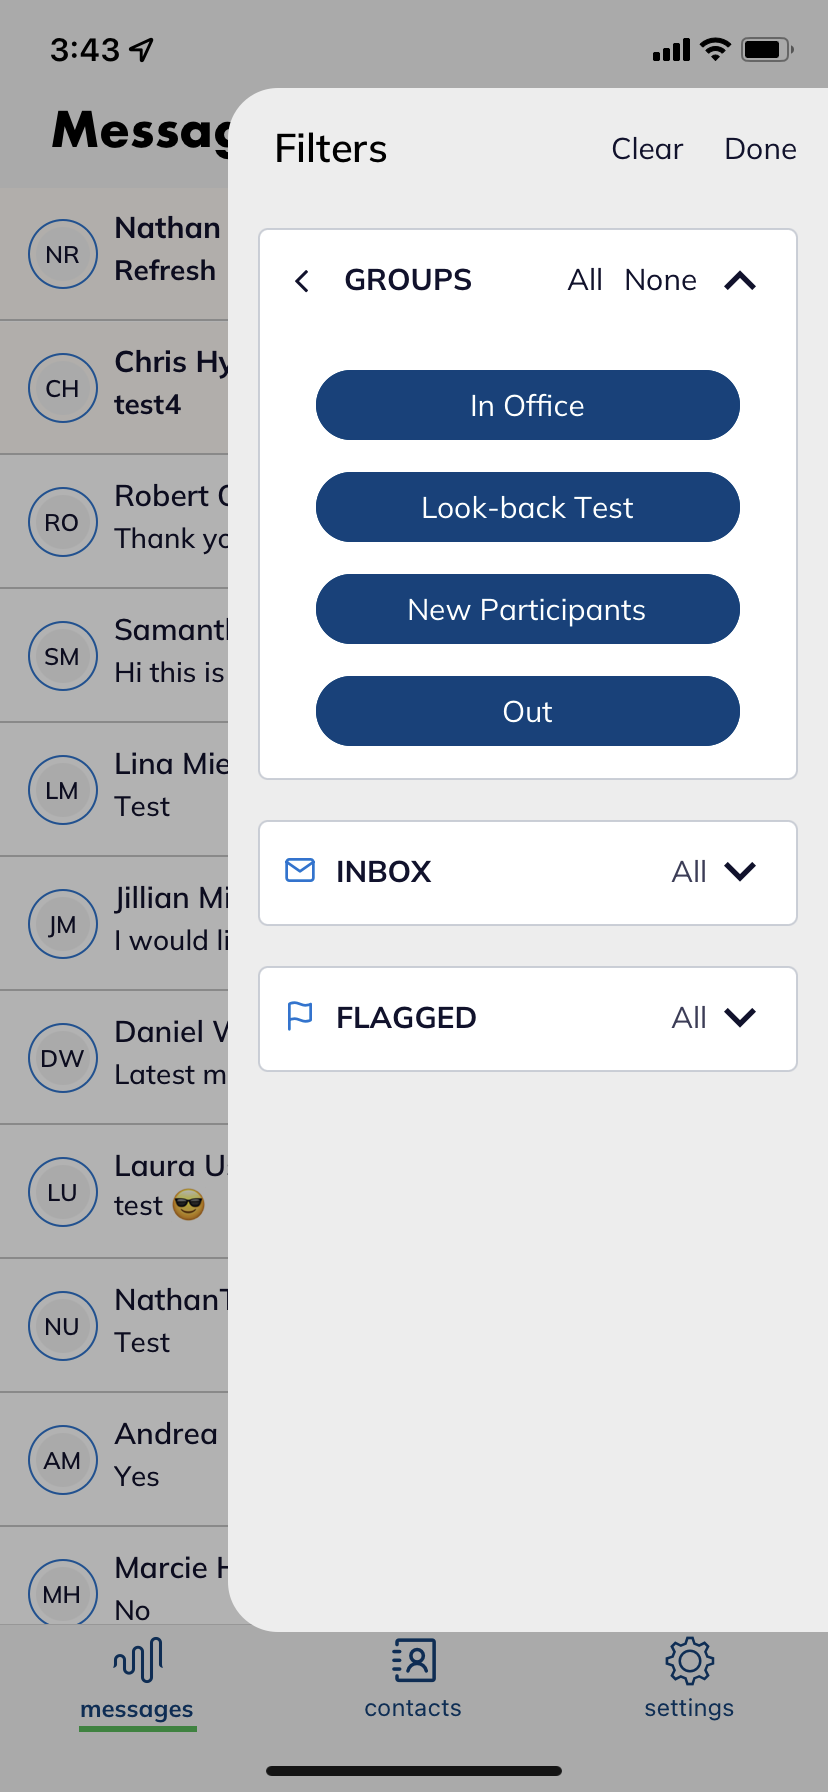Screen dimensions: 828x1792
Task: Expand the INBOX filter dropdown
Action: pos(740,872)
